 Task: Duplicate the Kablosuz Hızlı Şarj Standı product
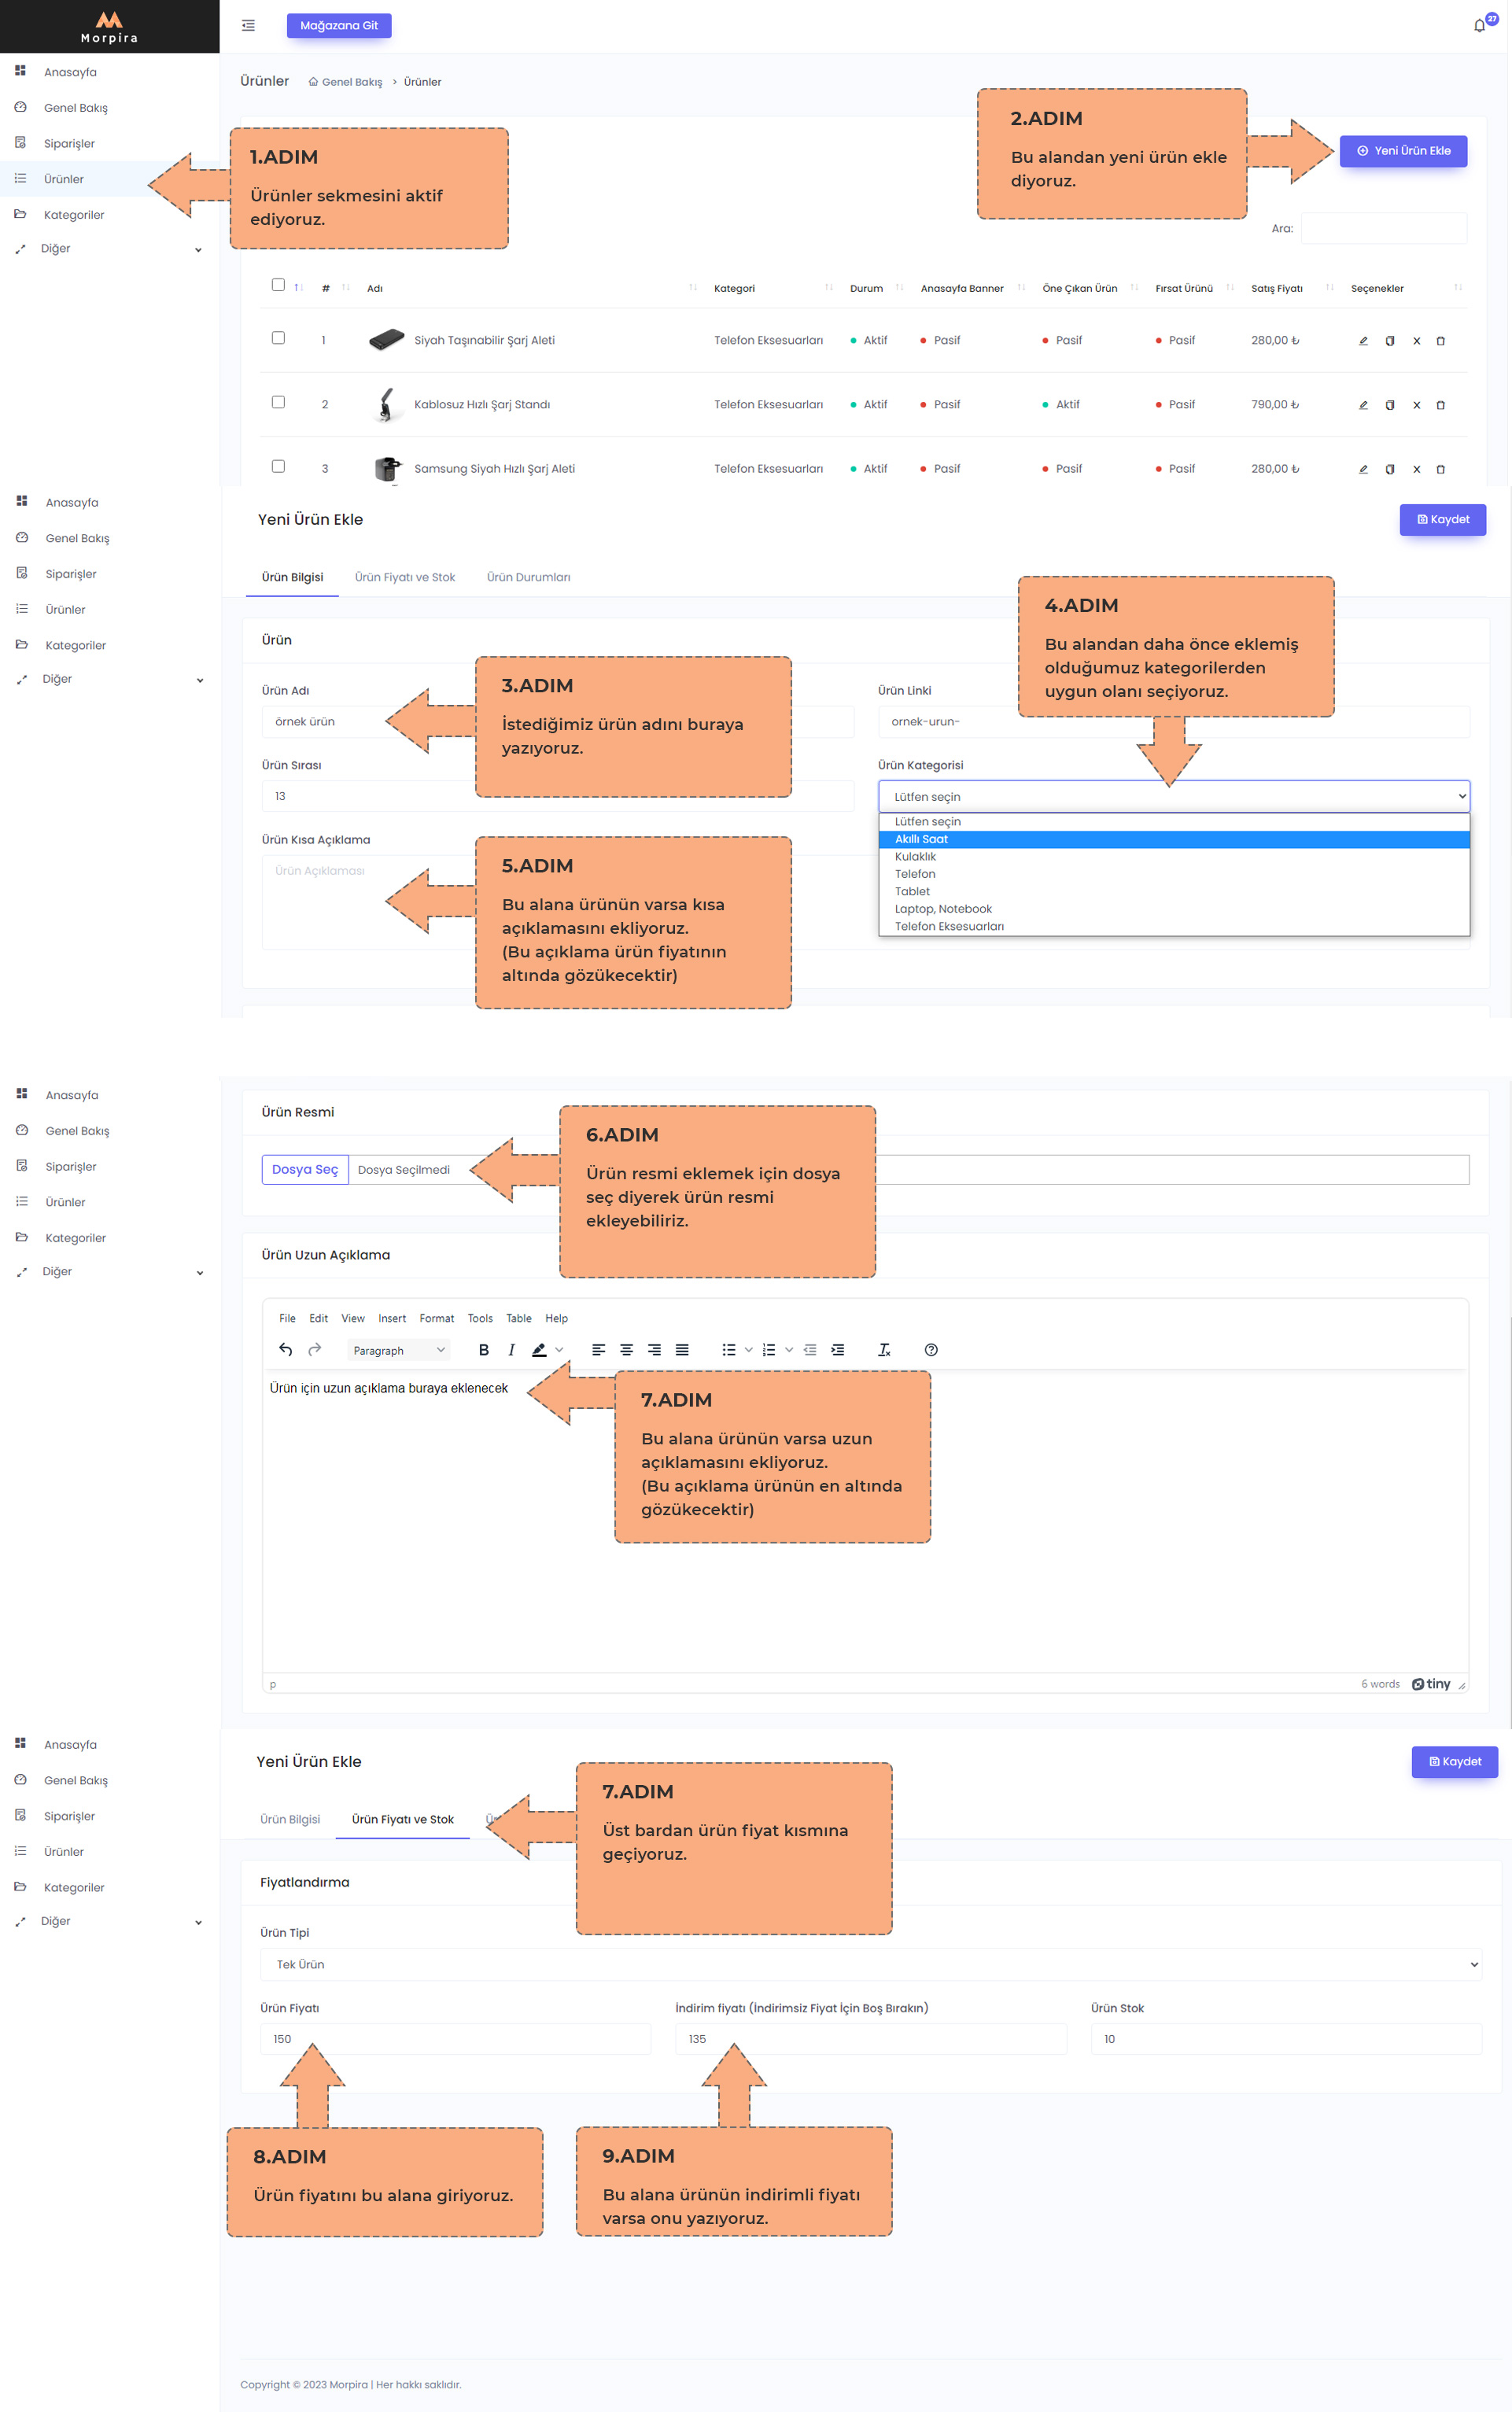[1390, 405]
